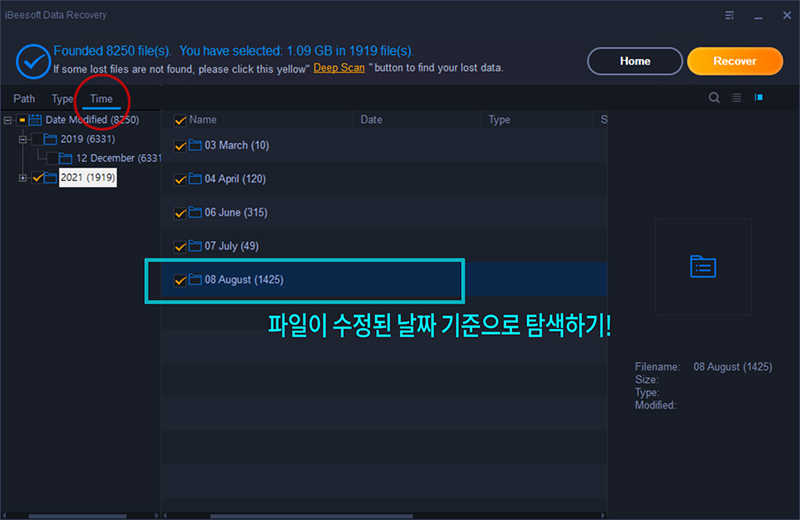The width and height of the screenshot is (800, 520).
Task: Click the 07 July folder icon
Action: click(x=195, y=246)
